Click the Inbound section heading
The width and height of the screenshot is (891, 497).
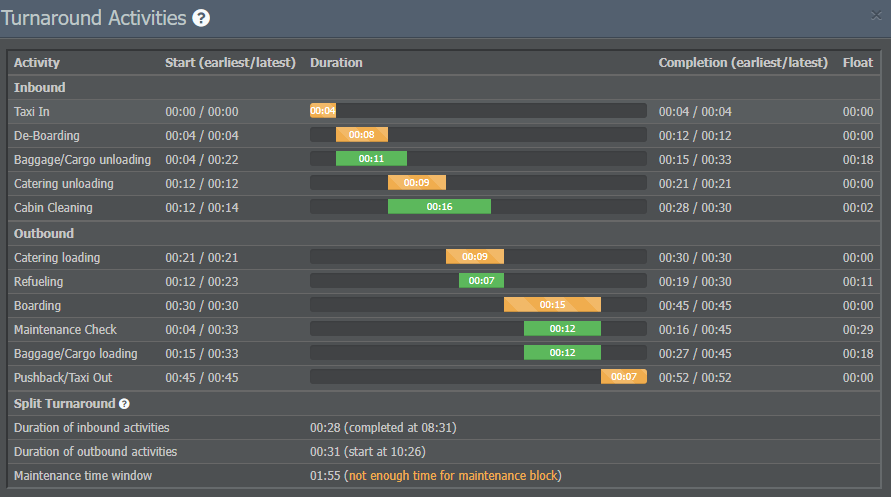[x=40, y=88]
